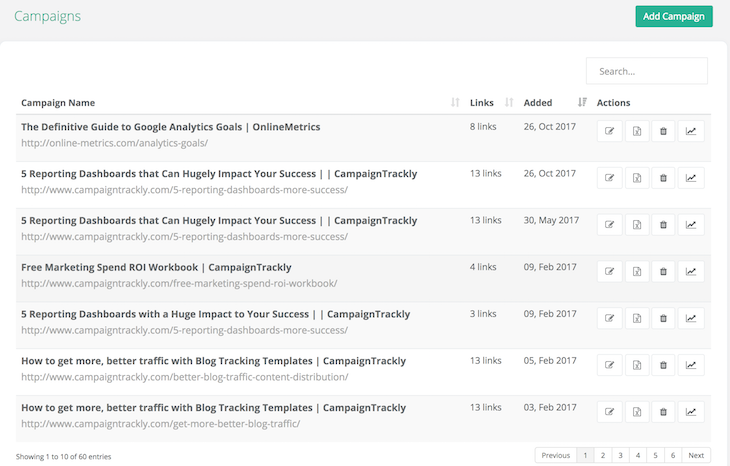Open the Definitive Guide to Google Analytics Goals title
Viewport: 730px width, 466px height.
click(170, 127)
